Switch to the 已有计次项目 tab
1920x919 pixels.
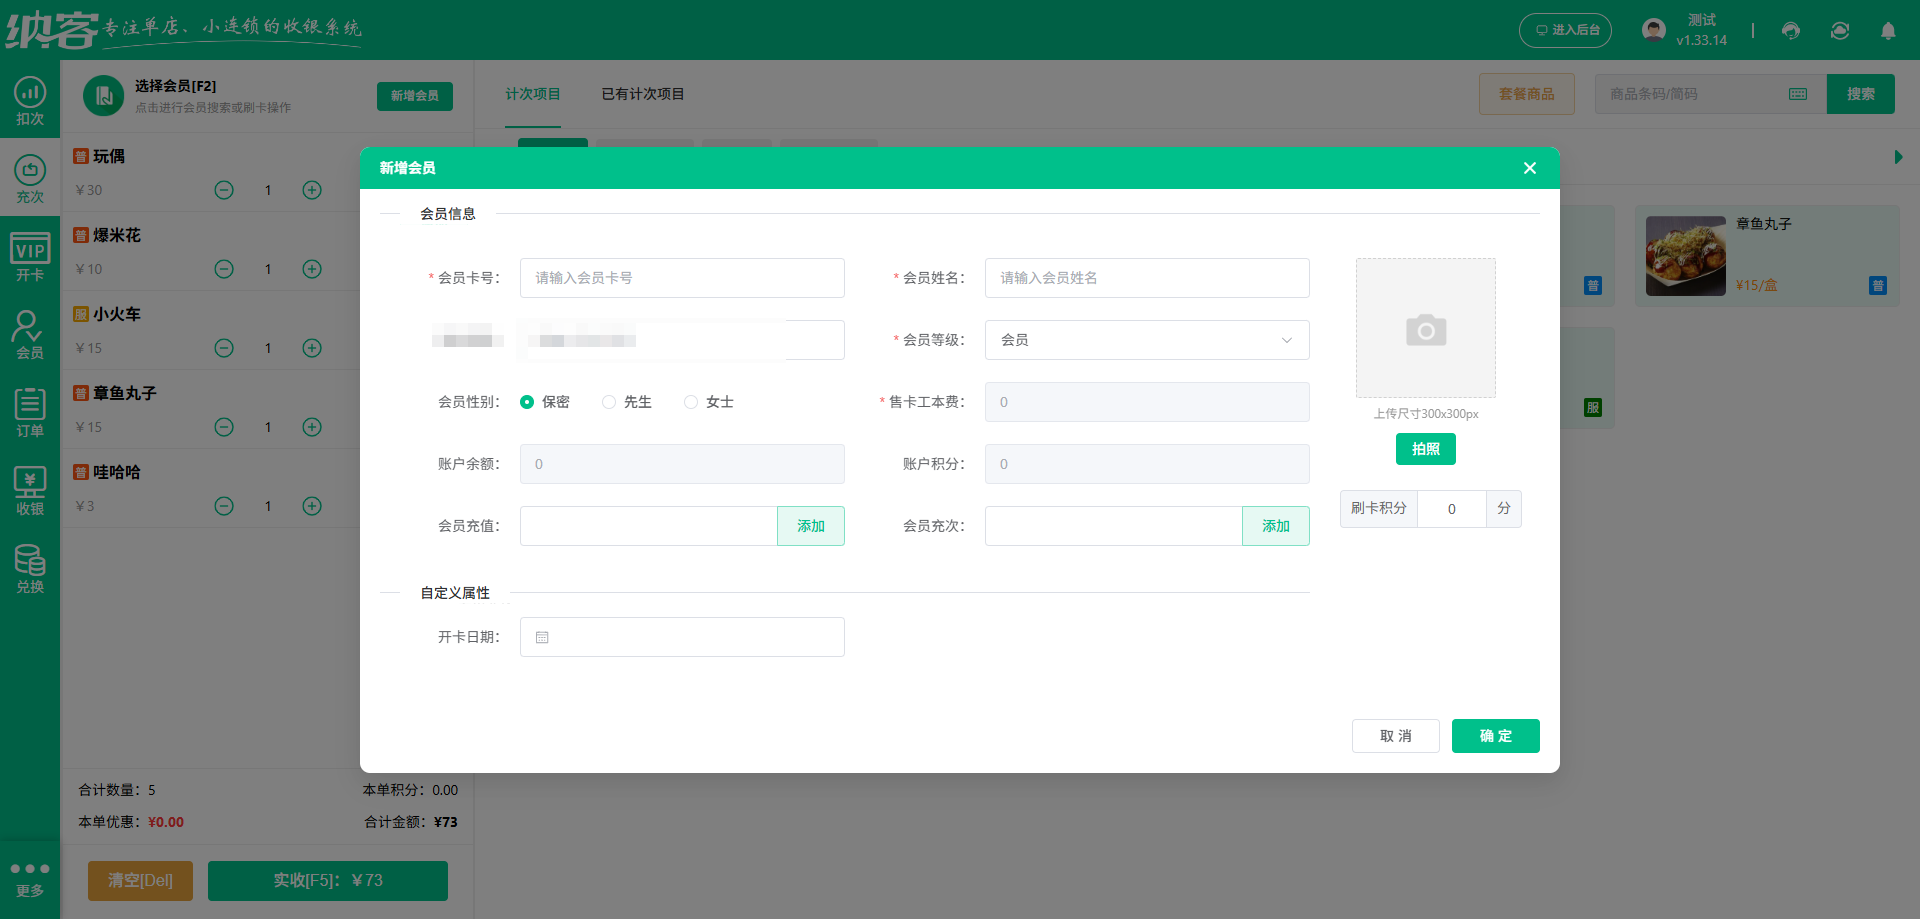[x=642, y=94]
